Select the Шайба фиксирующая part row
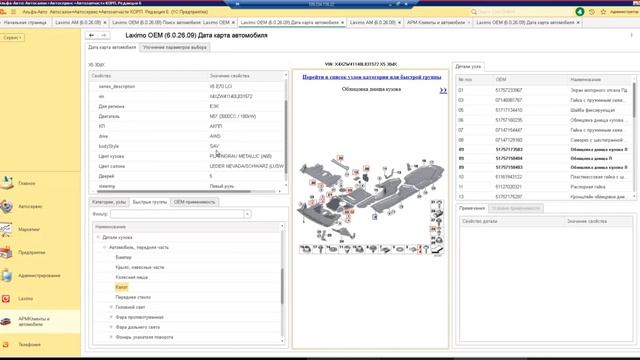 pos(544,110)
